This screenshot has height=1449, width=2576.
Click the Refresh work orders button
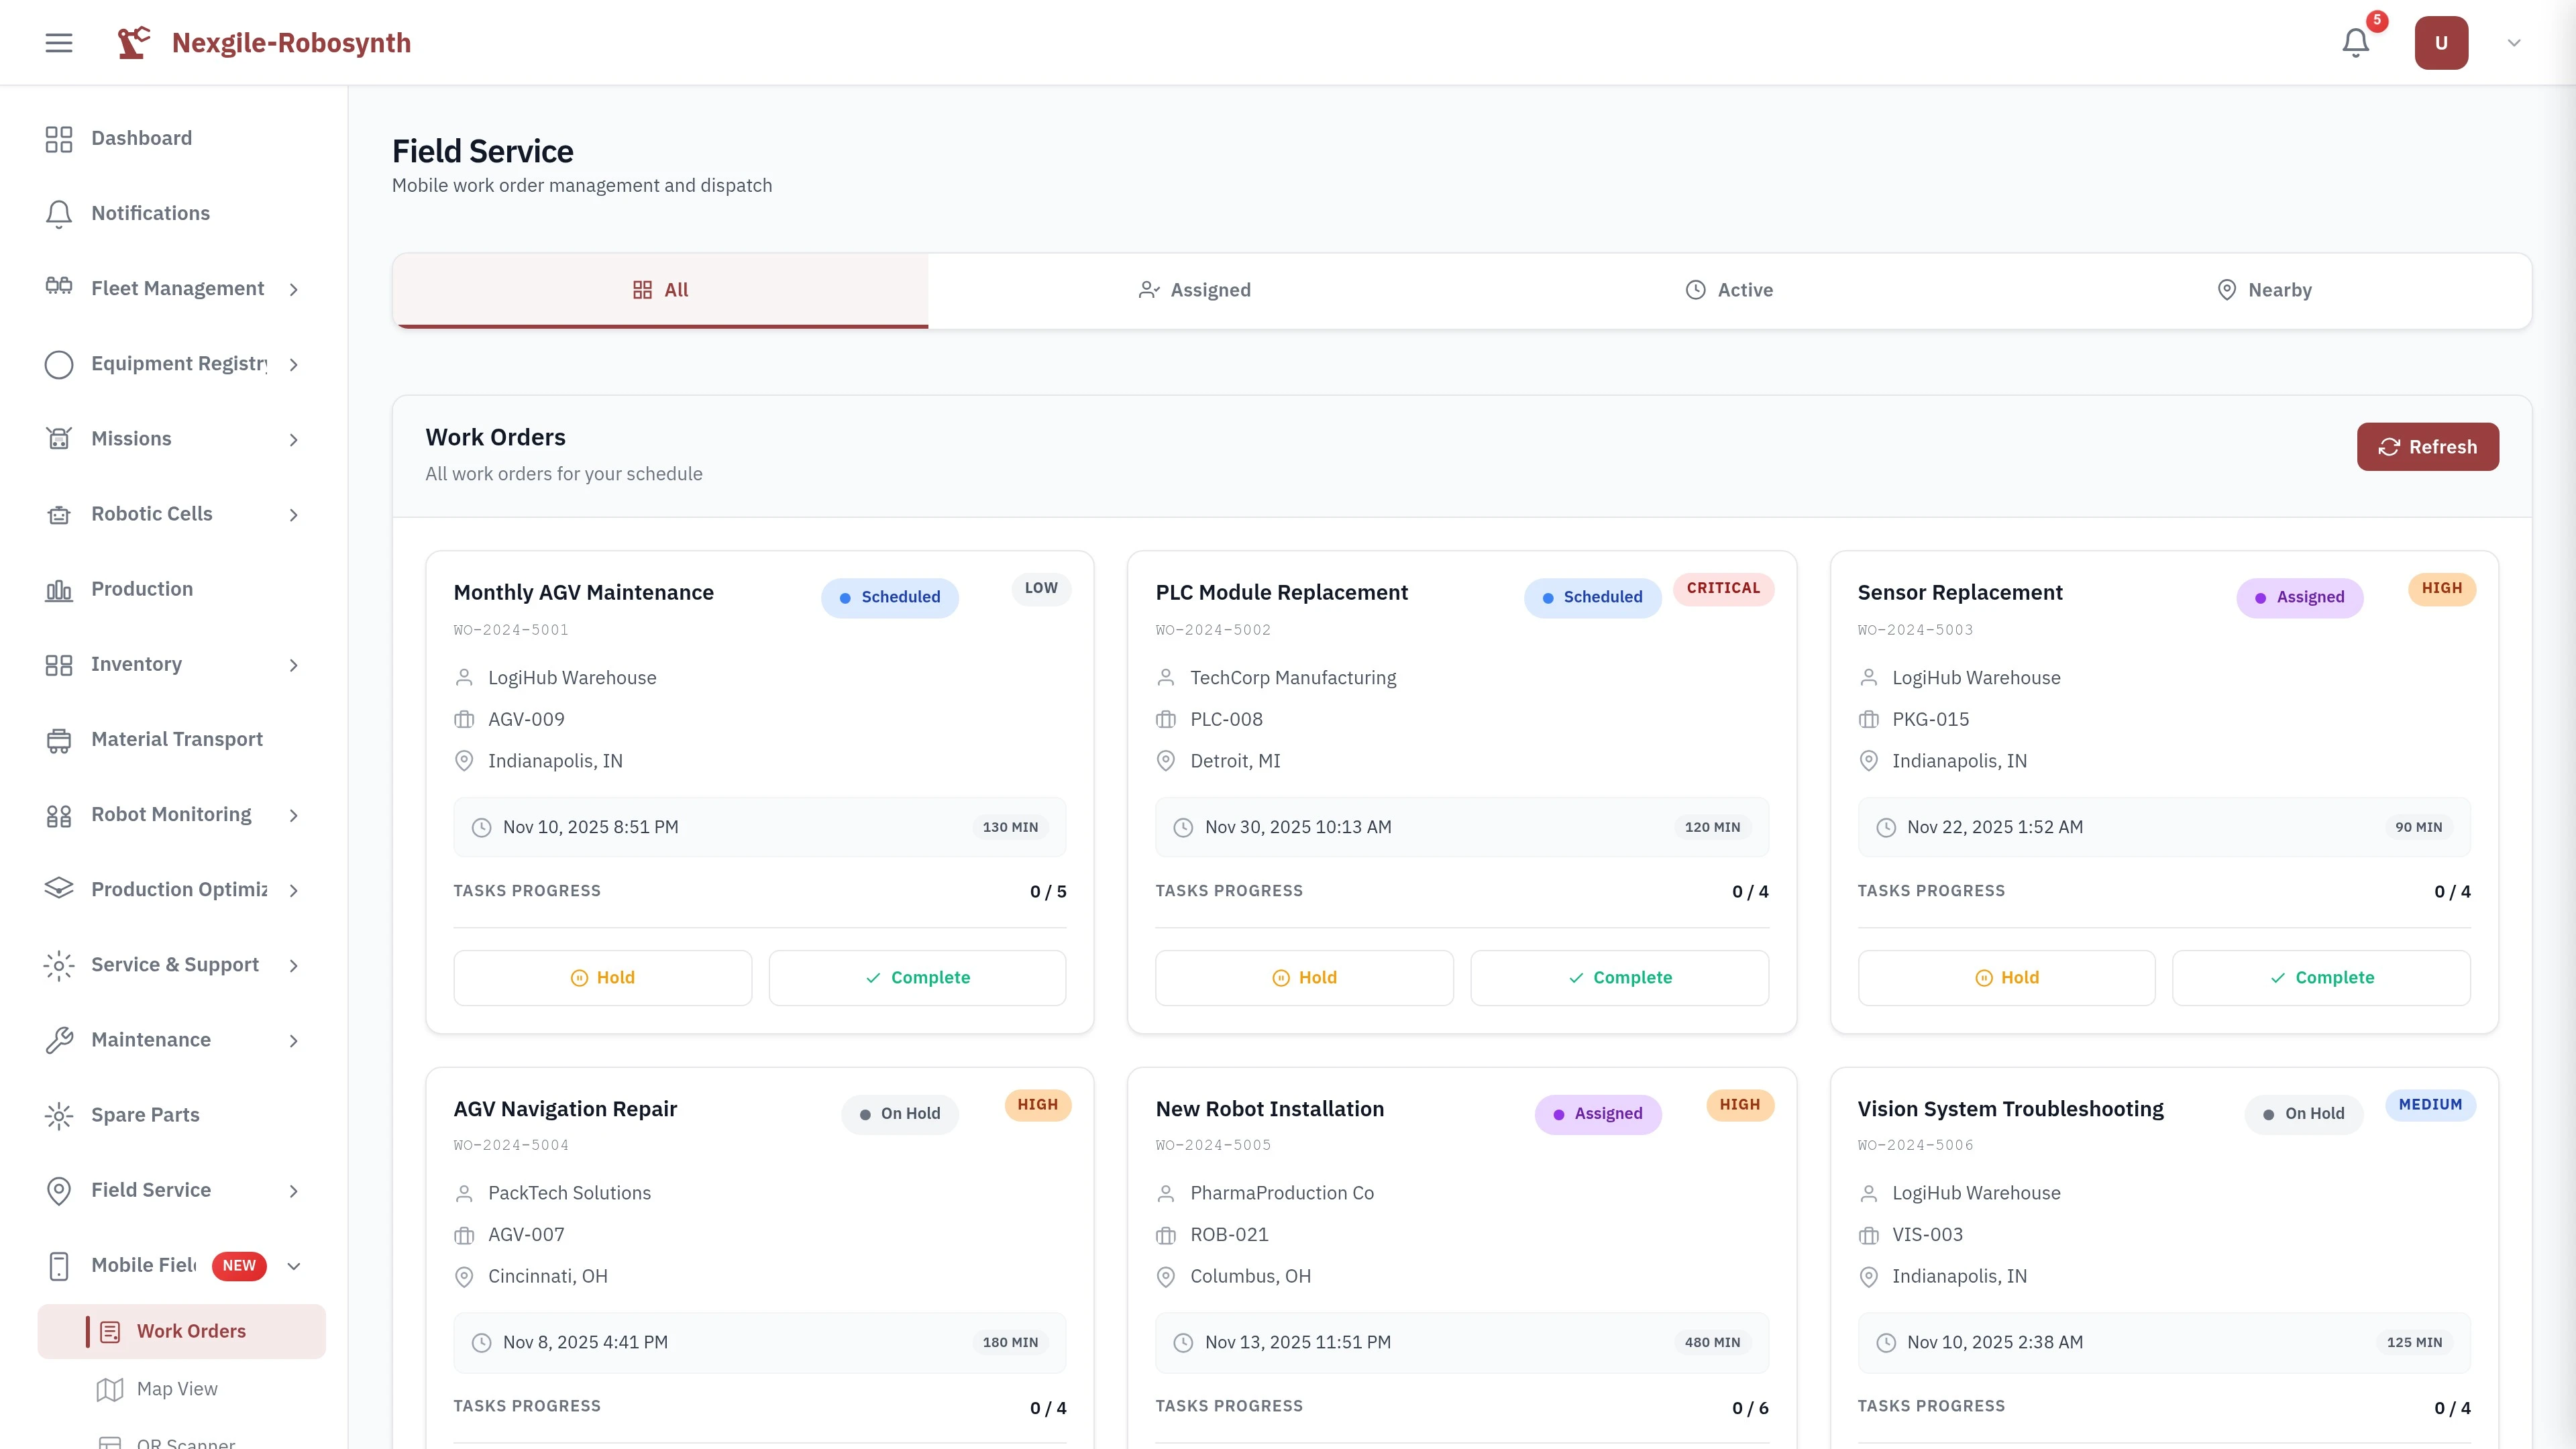[2427, 446]
